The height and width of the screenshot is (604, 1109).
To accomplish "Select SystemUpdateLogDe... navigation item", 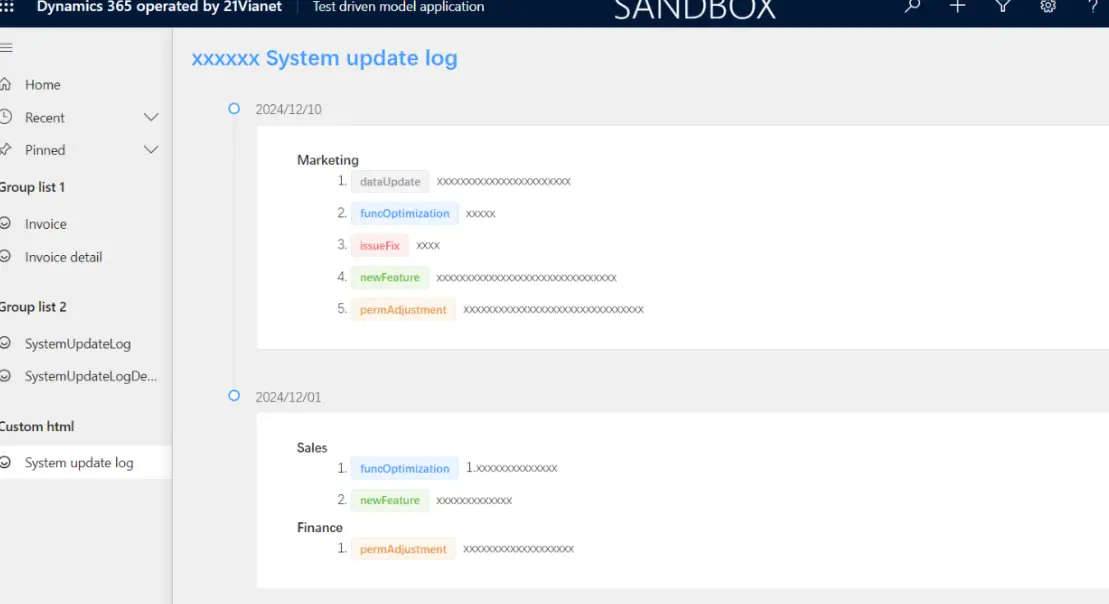I will point(90,377).
